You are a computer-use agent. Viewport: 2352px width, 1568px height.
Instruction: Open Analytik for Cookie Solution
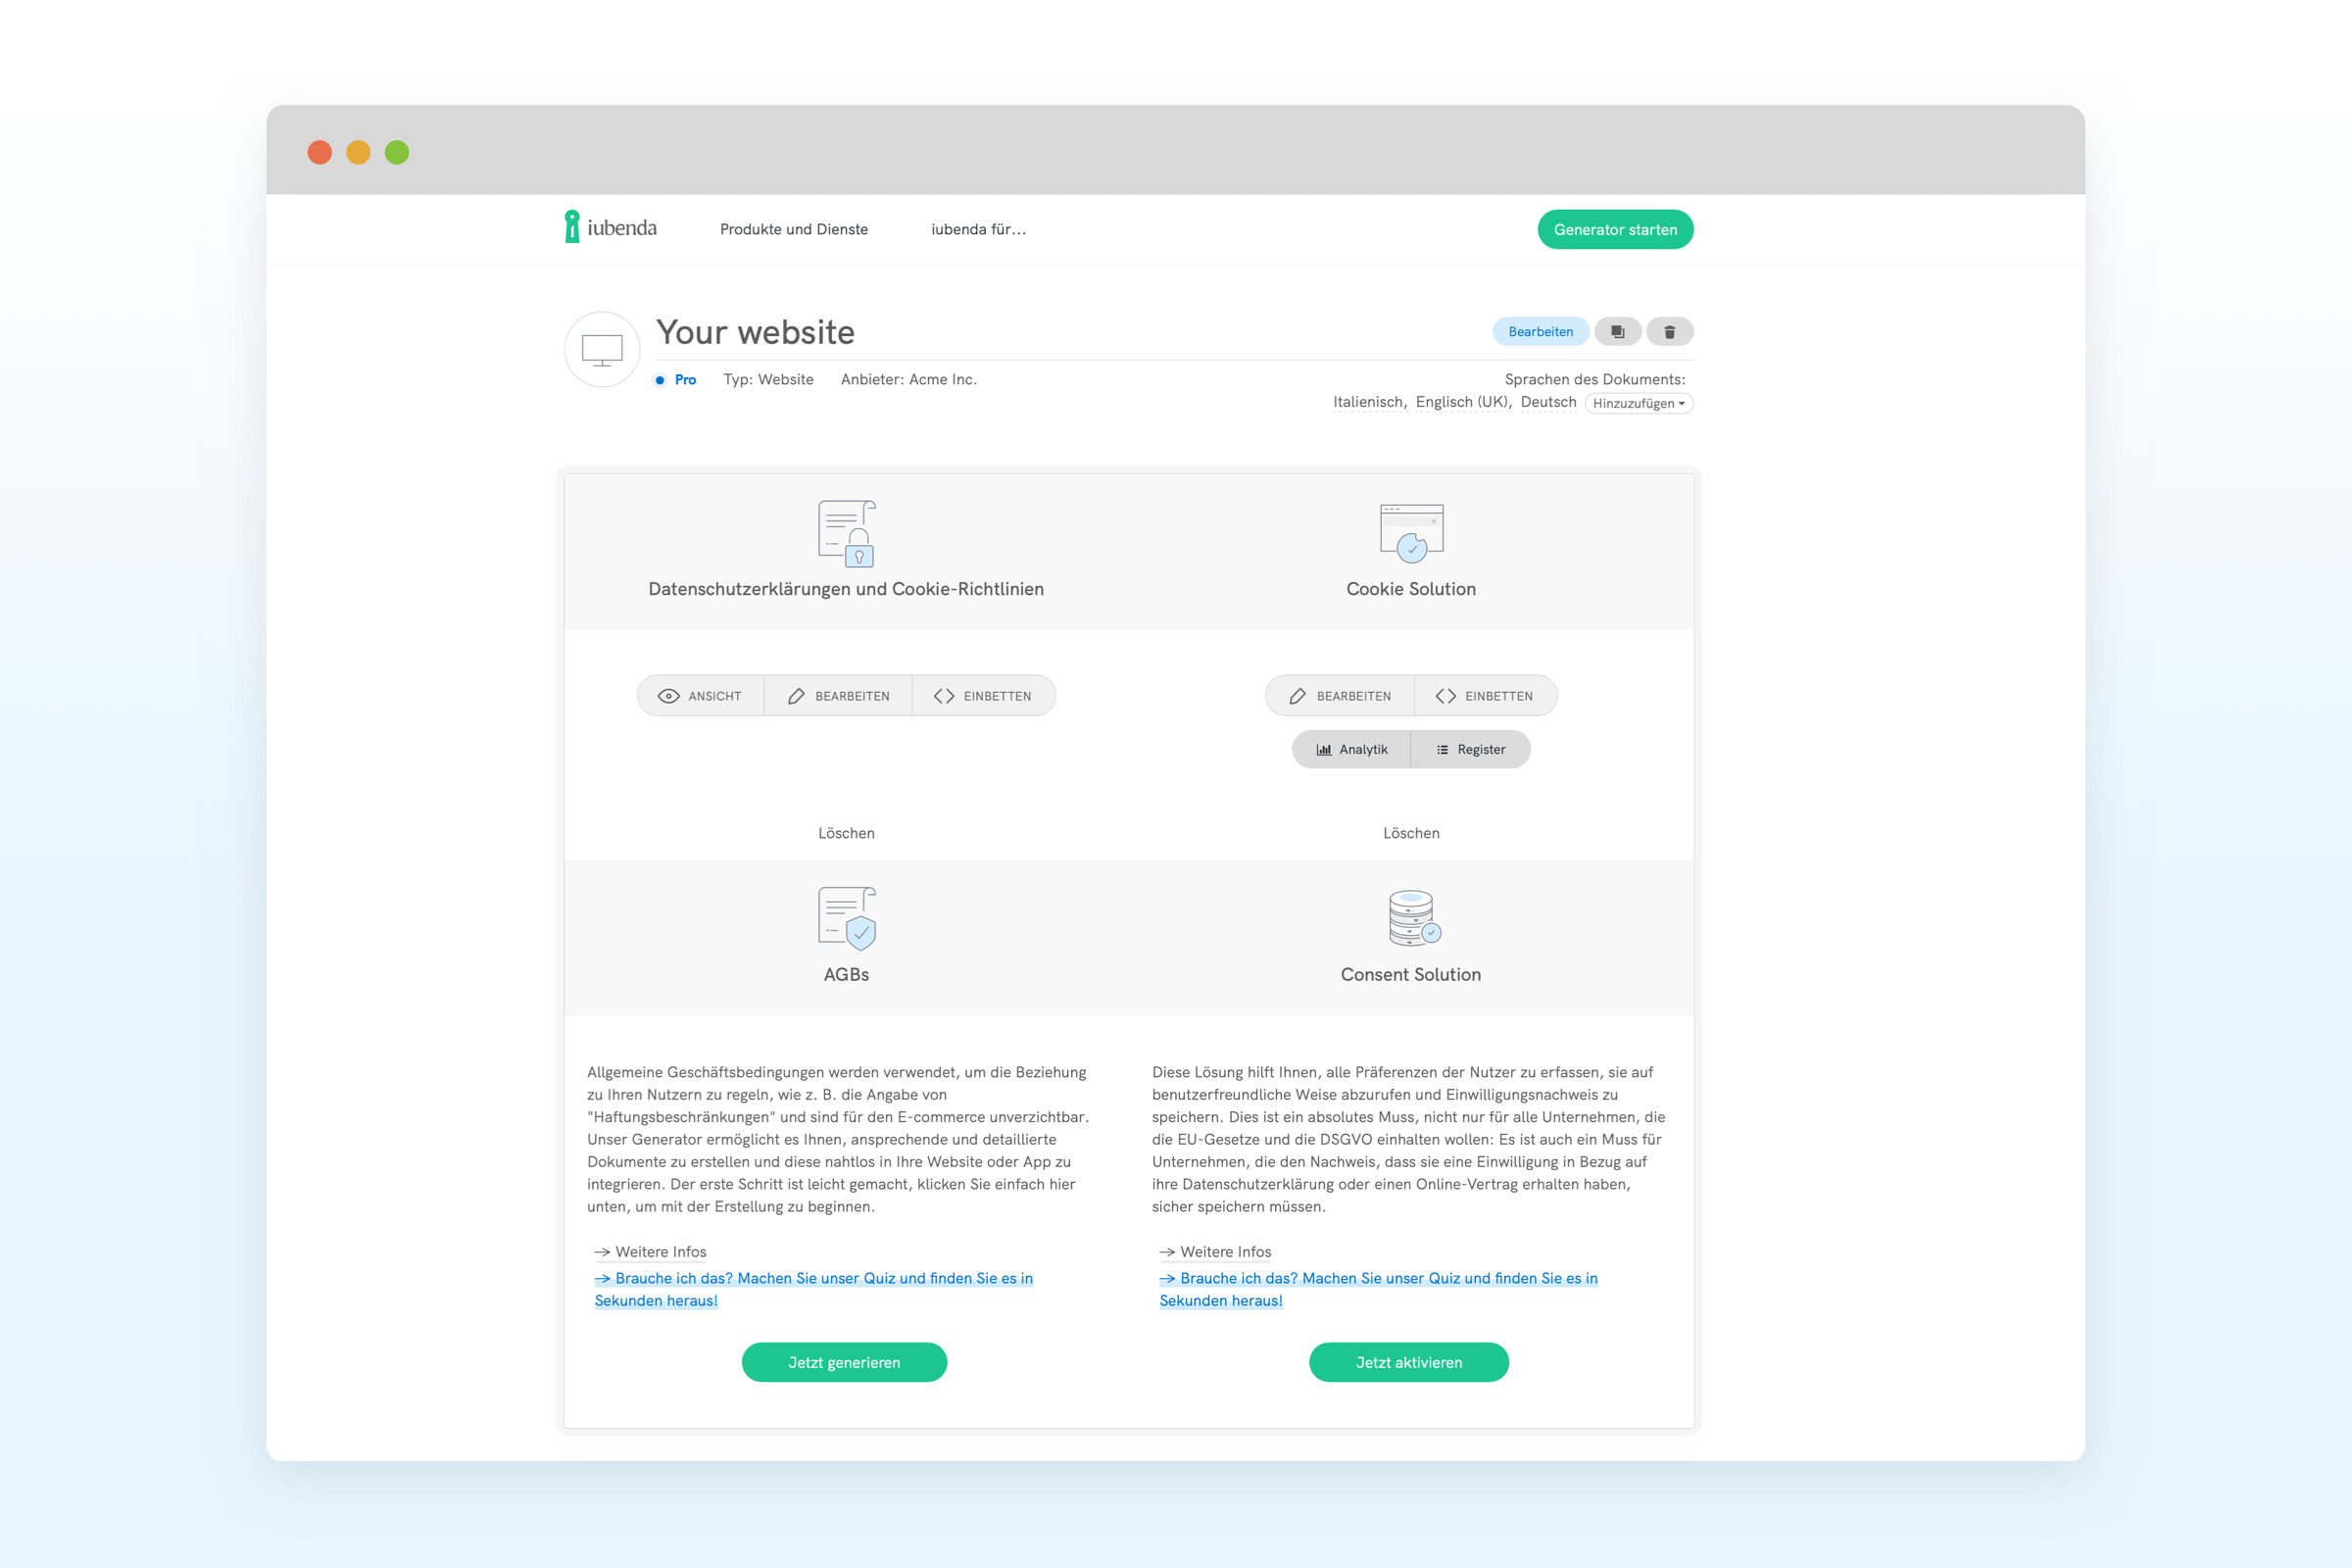point(1352,750)
